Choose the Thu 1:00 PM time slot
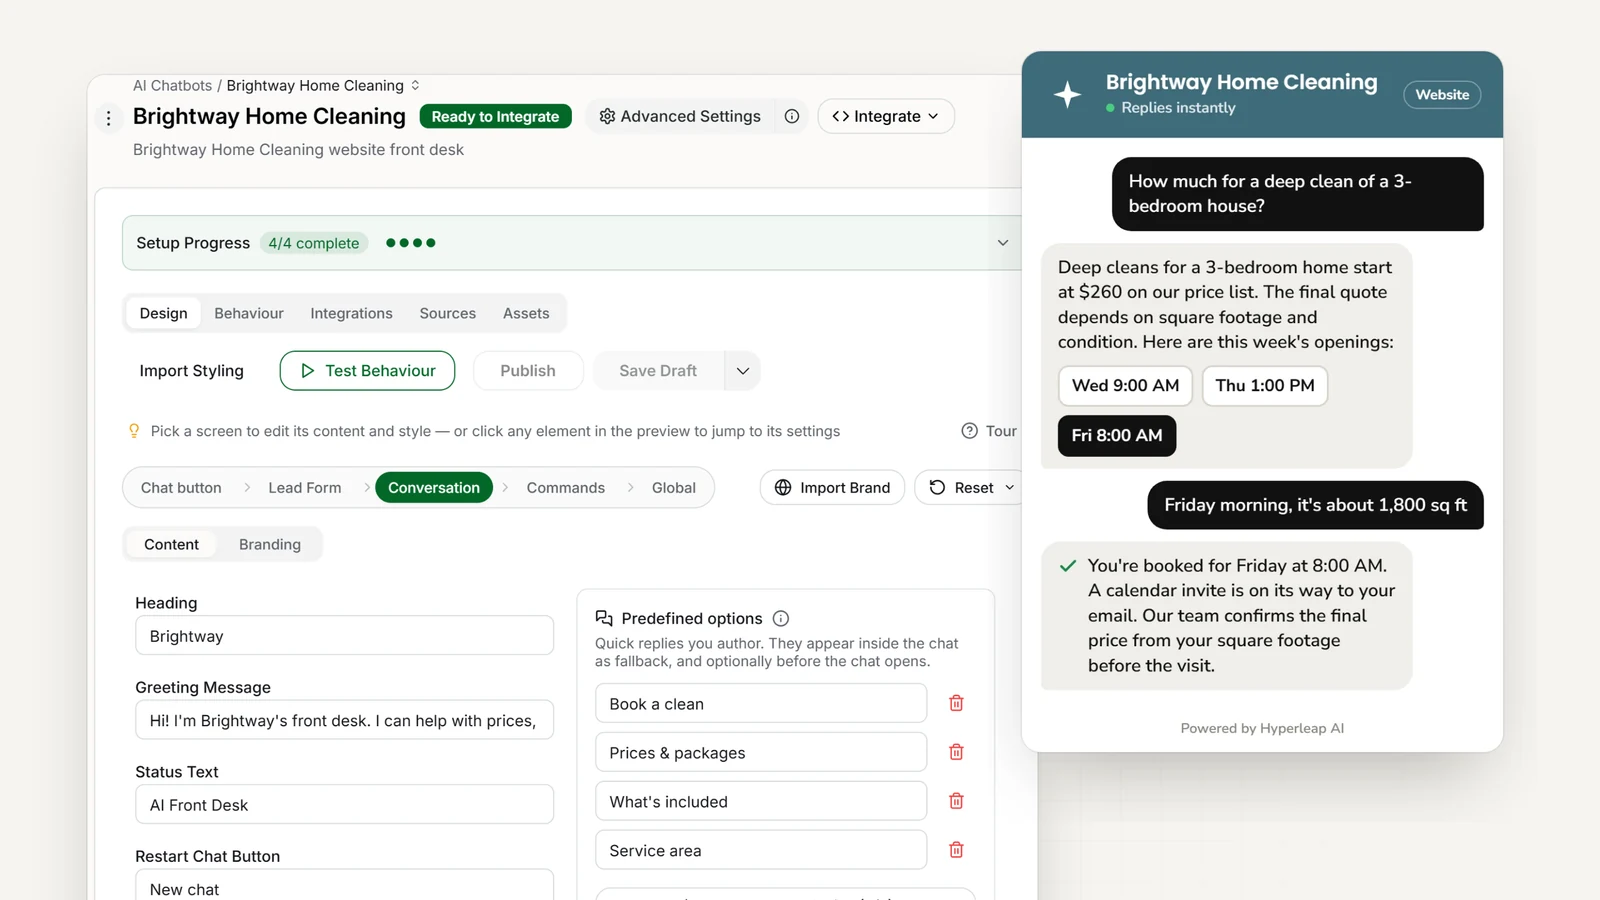The height and width of the screenshot is (900, 1600). point(1265,385)
